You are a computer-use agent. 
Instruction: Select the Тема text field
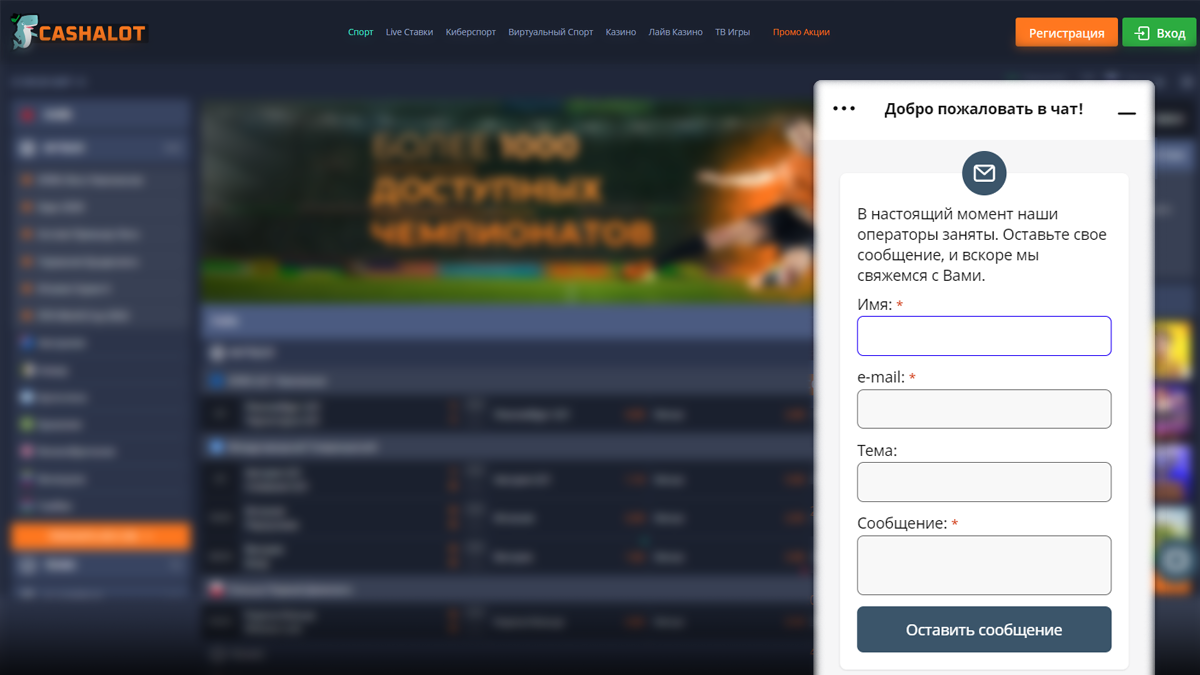(x=984, y=482)
